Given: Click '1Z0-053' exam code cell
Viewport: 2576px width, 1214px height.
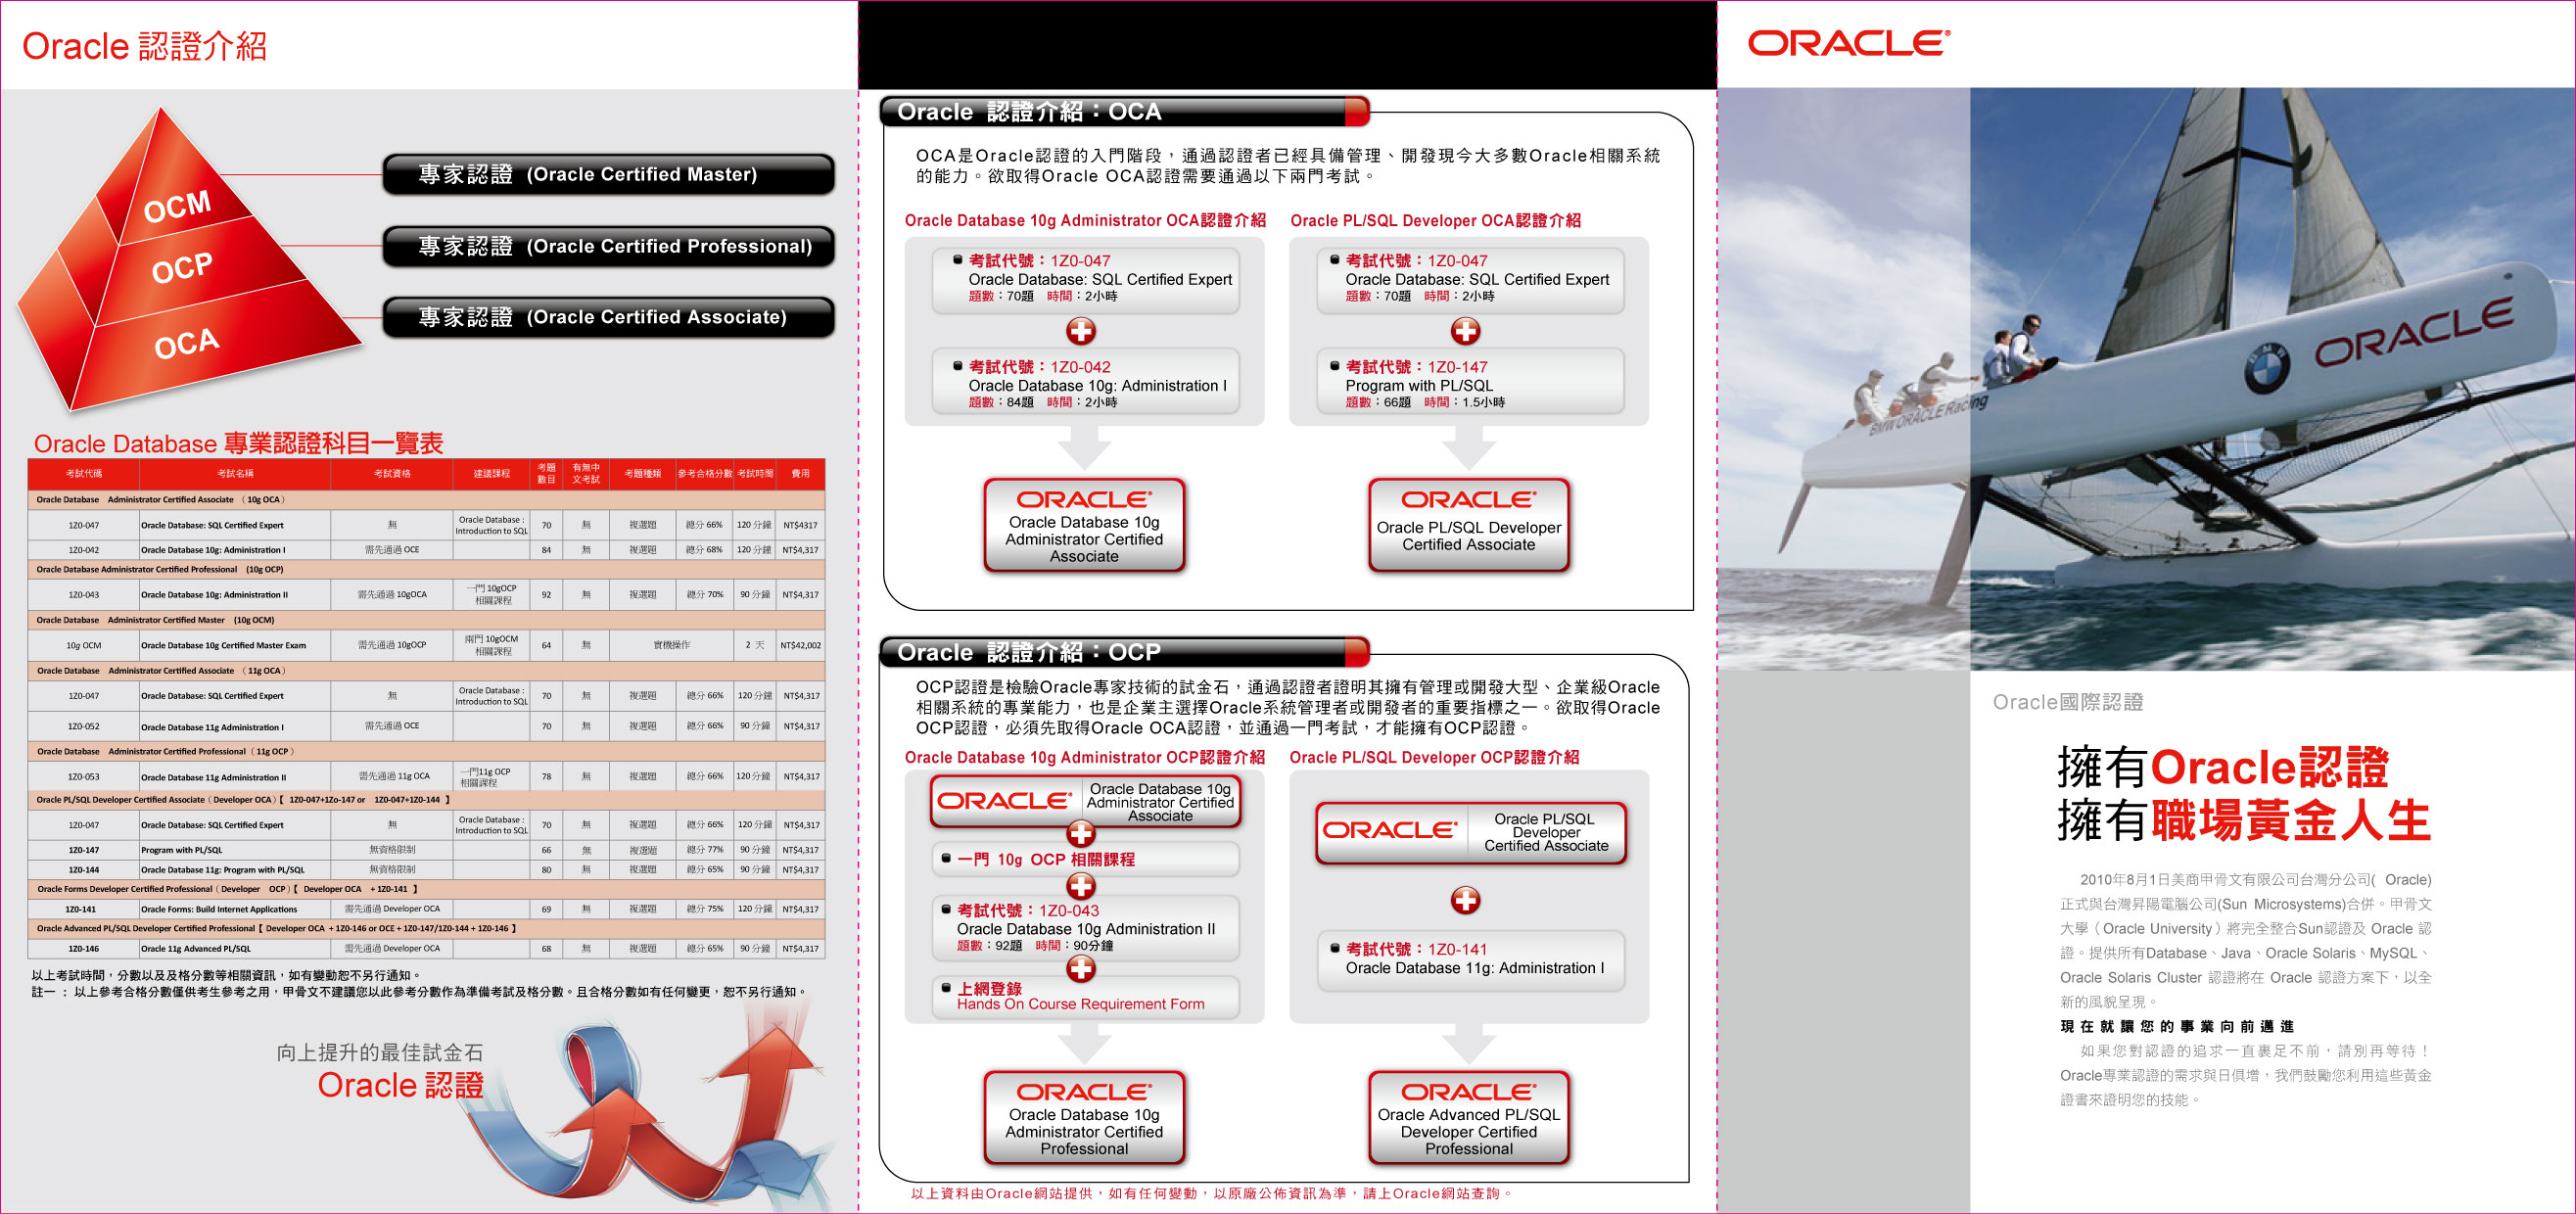Looking at the screenshot, I should pyautogui.click(x=84, y=777).
